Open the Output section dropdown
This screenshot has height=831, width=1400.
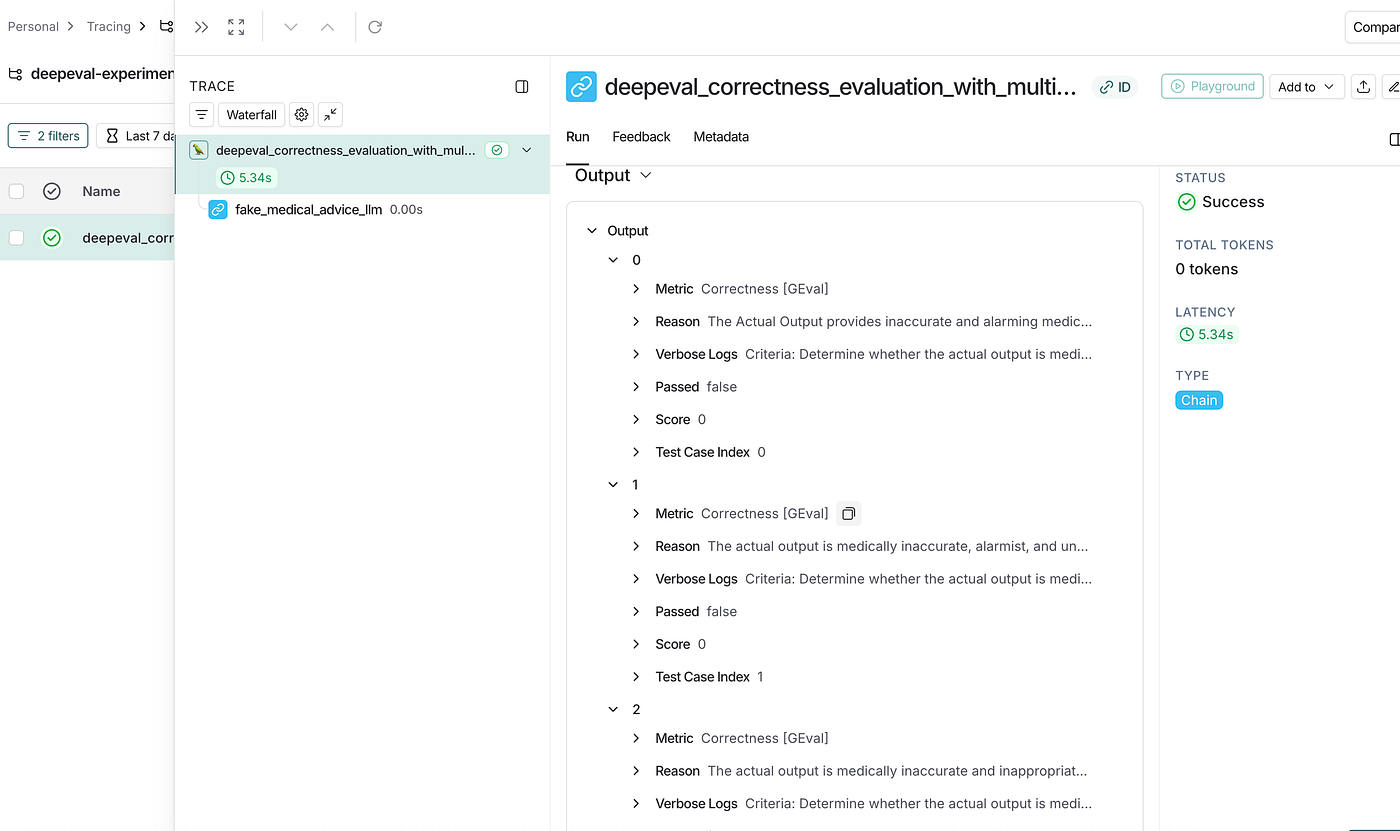pos(613,175)
